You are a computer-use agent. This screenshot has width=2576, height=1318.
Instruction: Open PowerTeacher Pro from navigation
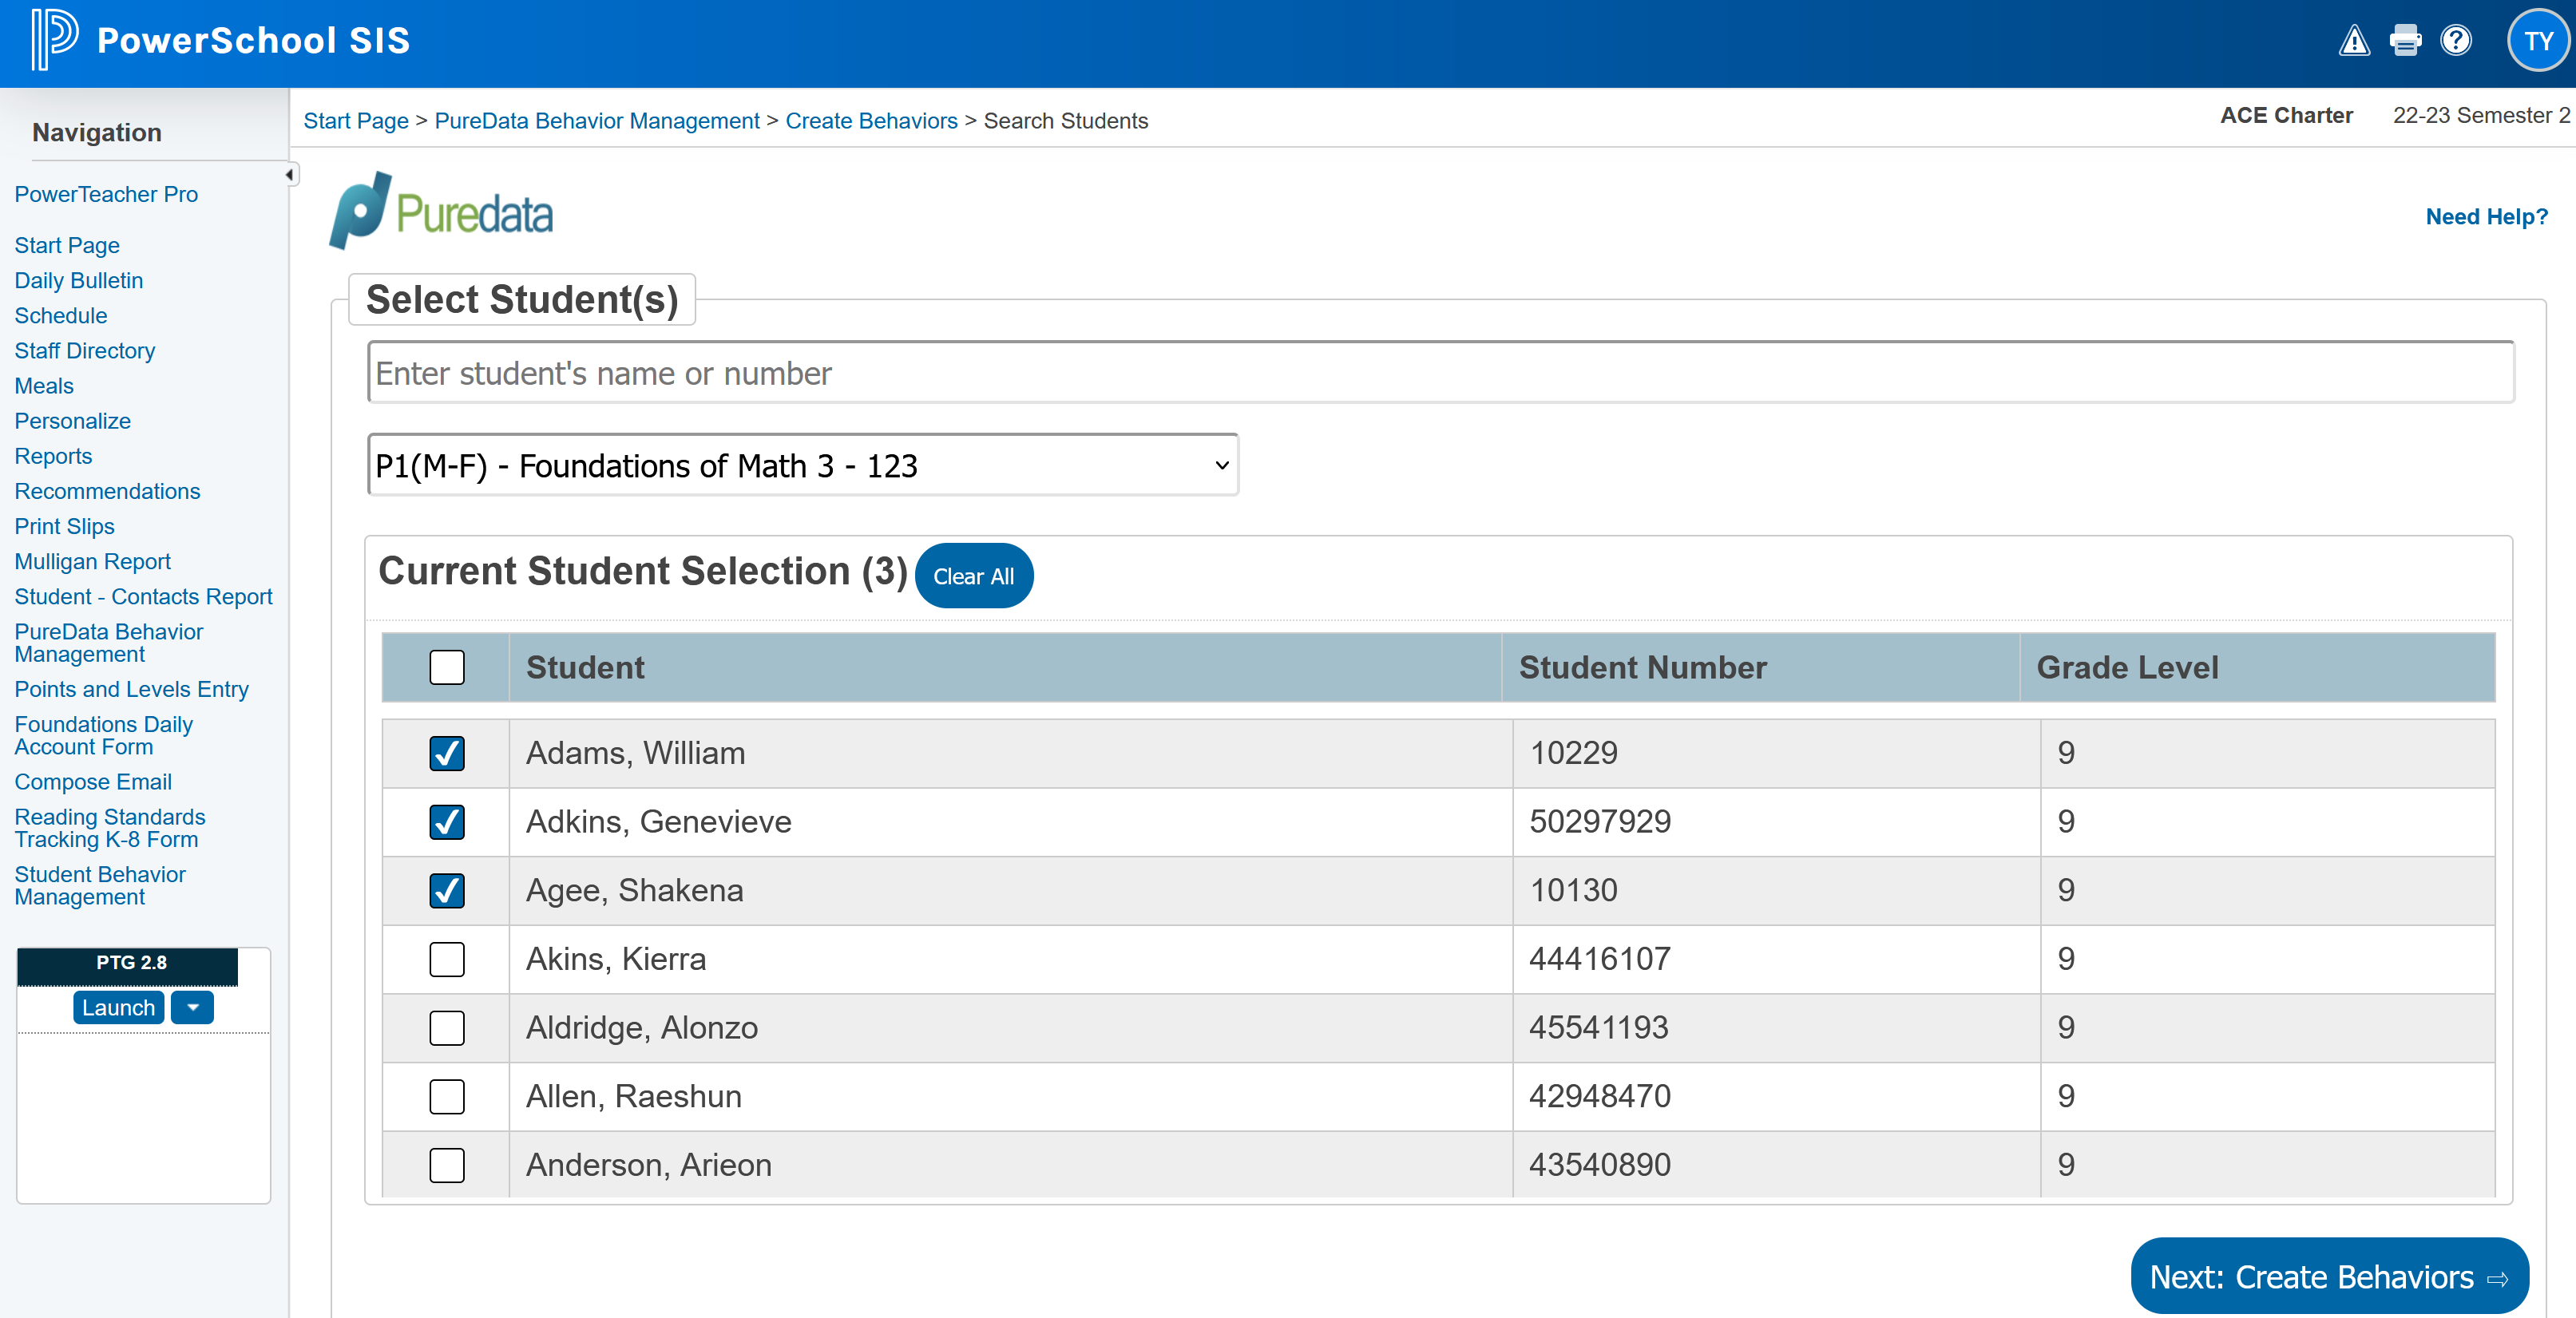tap(106, 194)
